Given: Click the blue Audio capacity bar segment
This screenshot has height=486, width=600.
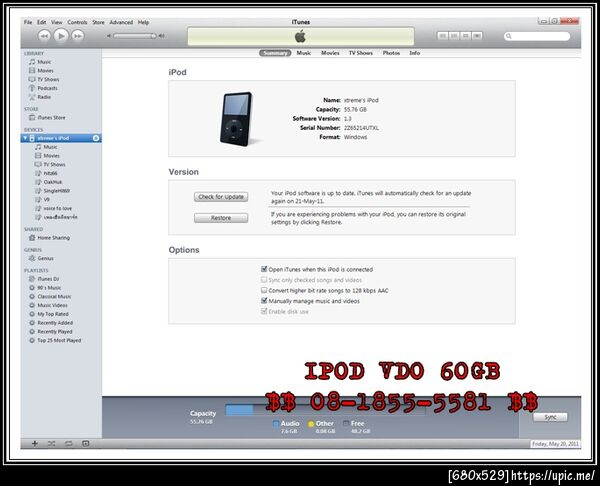Looking at the screenshot, I should point(239,410).
